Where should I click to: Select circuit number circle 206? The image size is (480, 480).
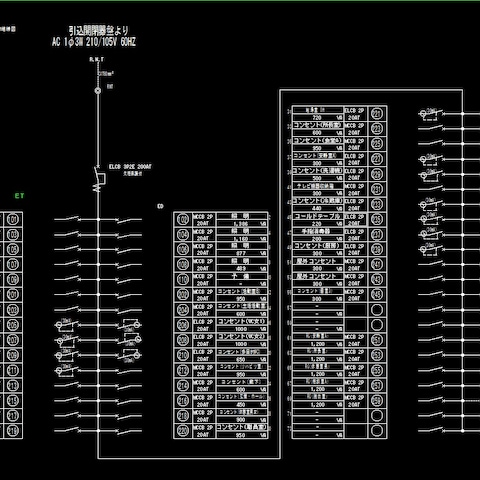[x=183, y=325]
